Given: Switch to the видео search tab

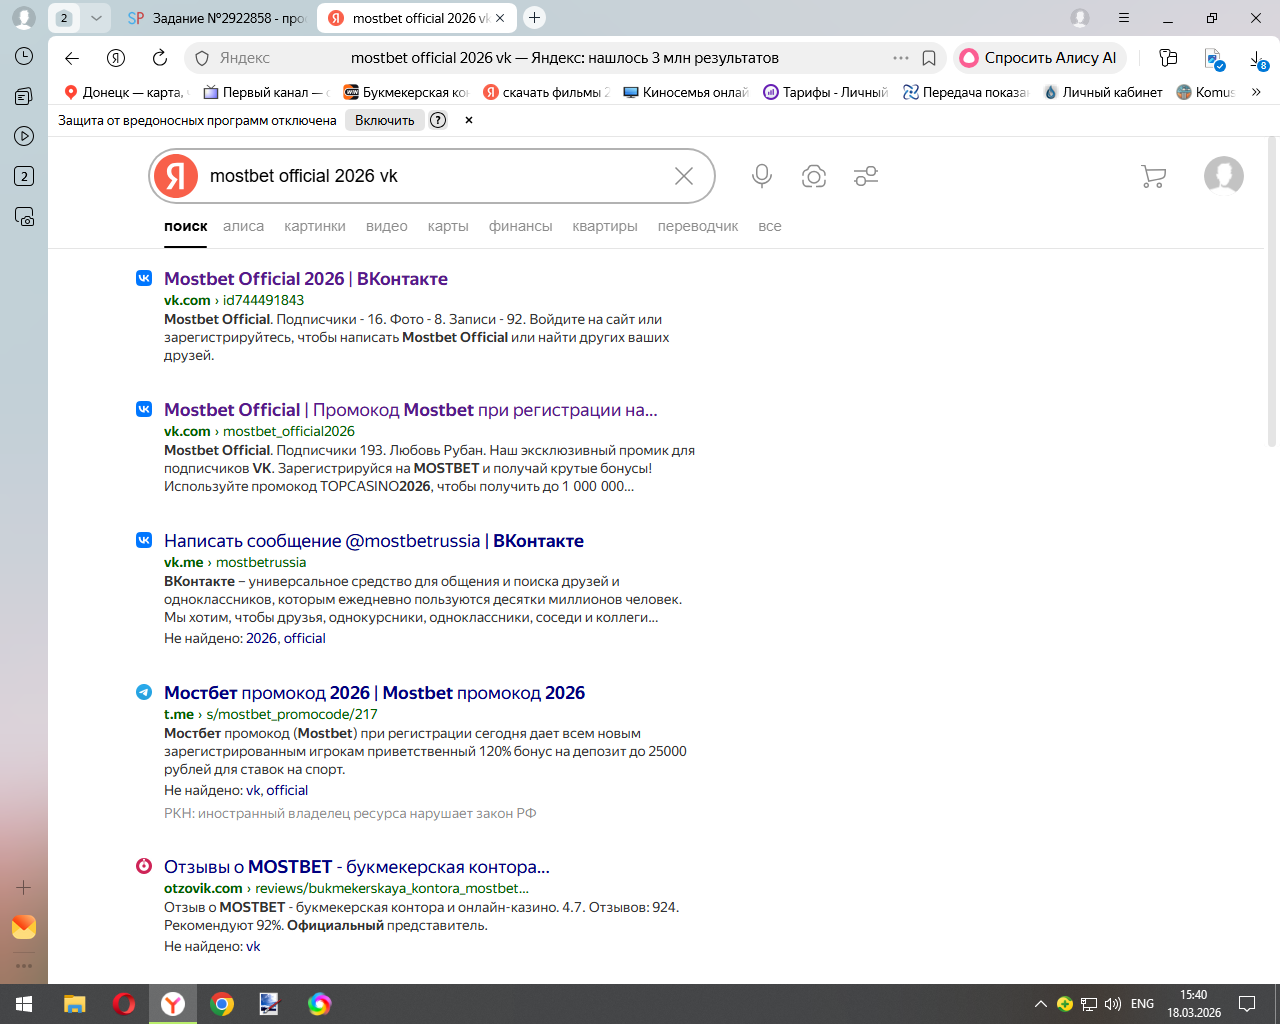Looking at the screenshot, I should click(387, 226).
